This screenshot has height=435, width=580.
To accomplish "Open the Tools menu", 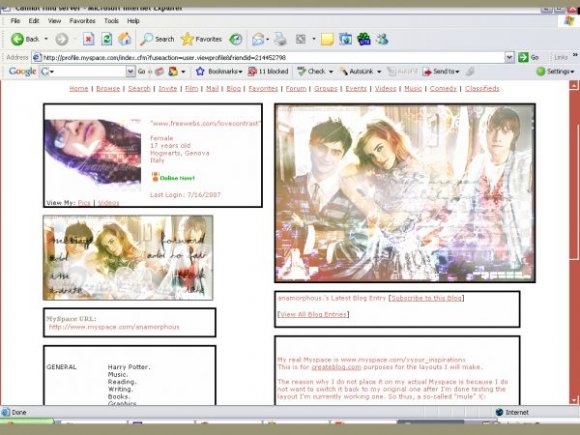I will coord(111,21).
